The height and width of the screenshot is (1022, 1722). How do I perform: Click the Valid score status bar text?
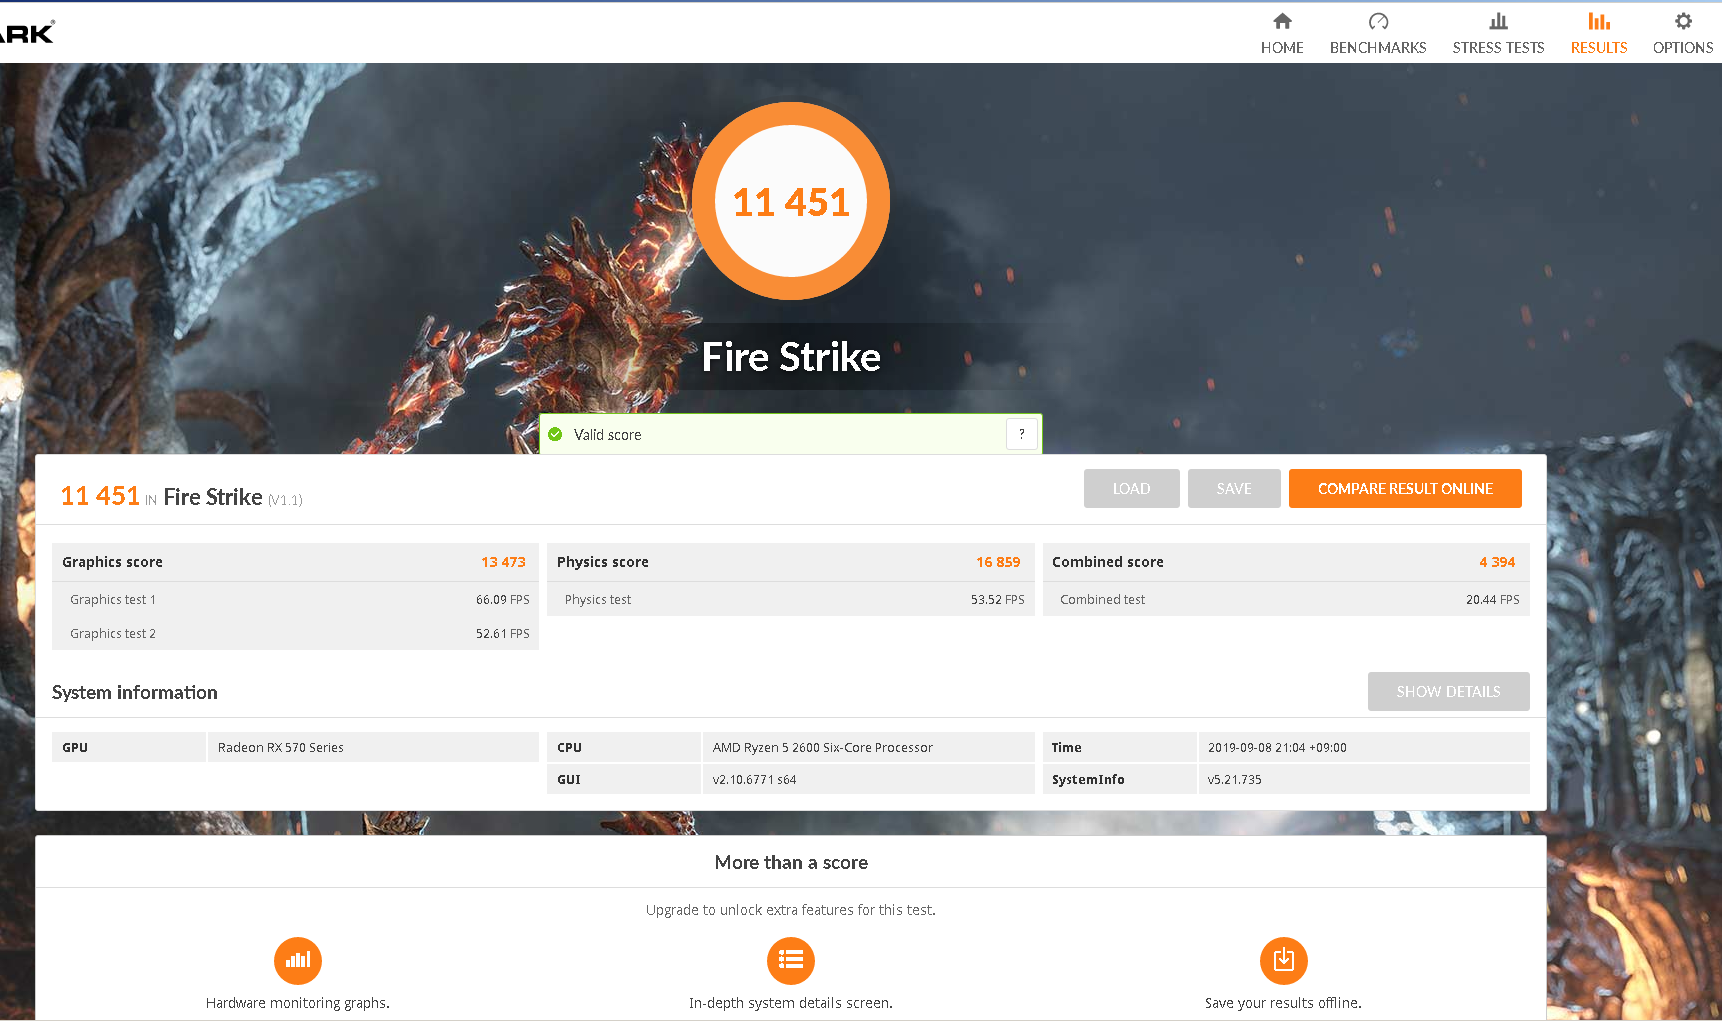pyautogui.click(x=607, y=434)
